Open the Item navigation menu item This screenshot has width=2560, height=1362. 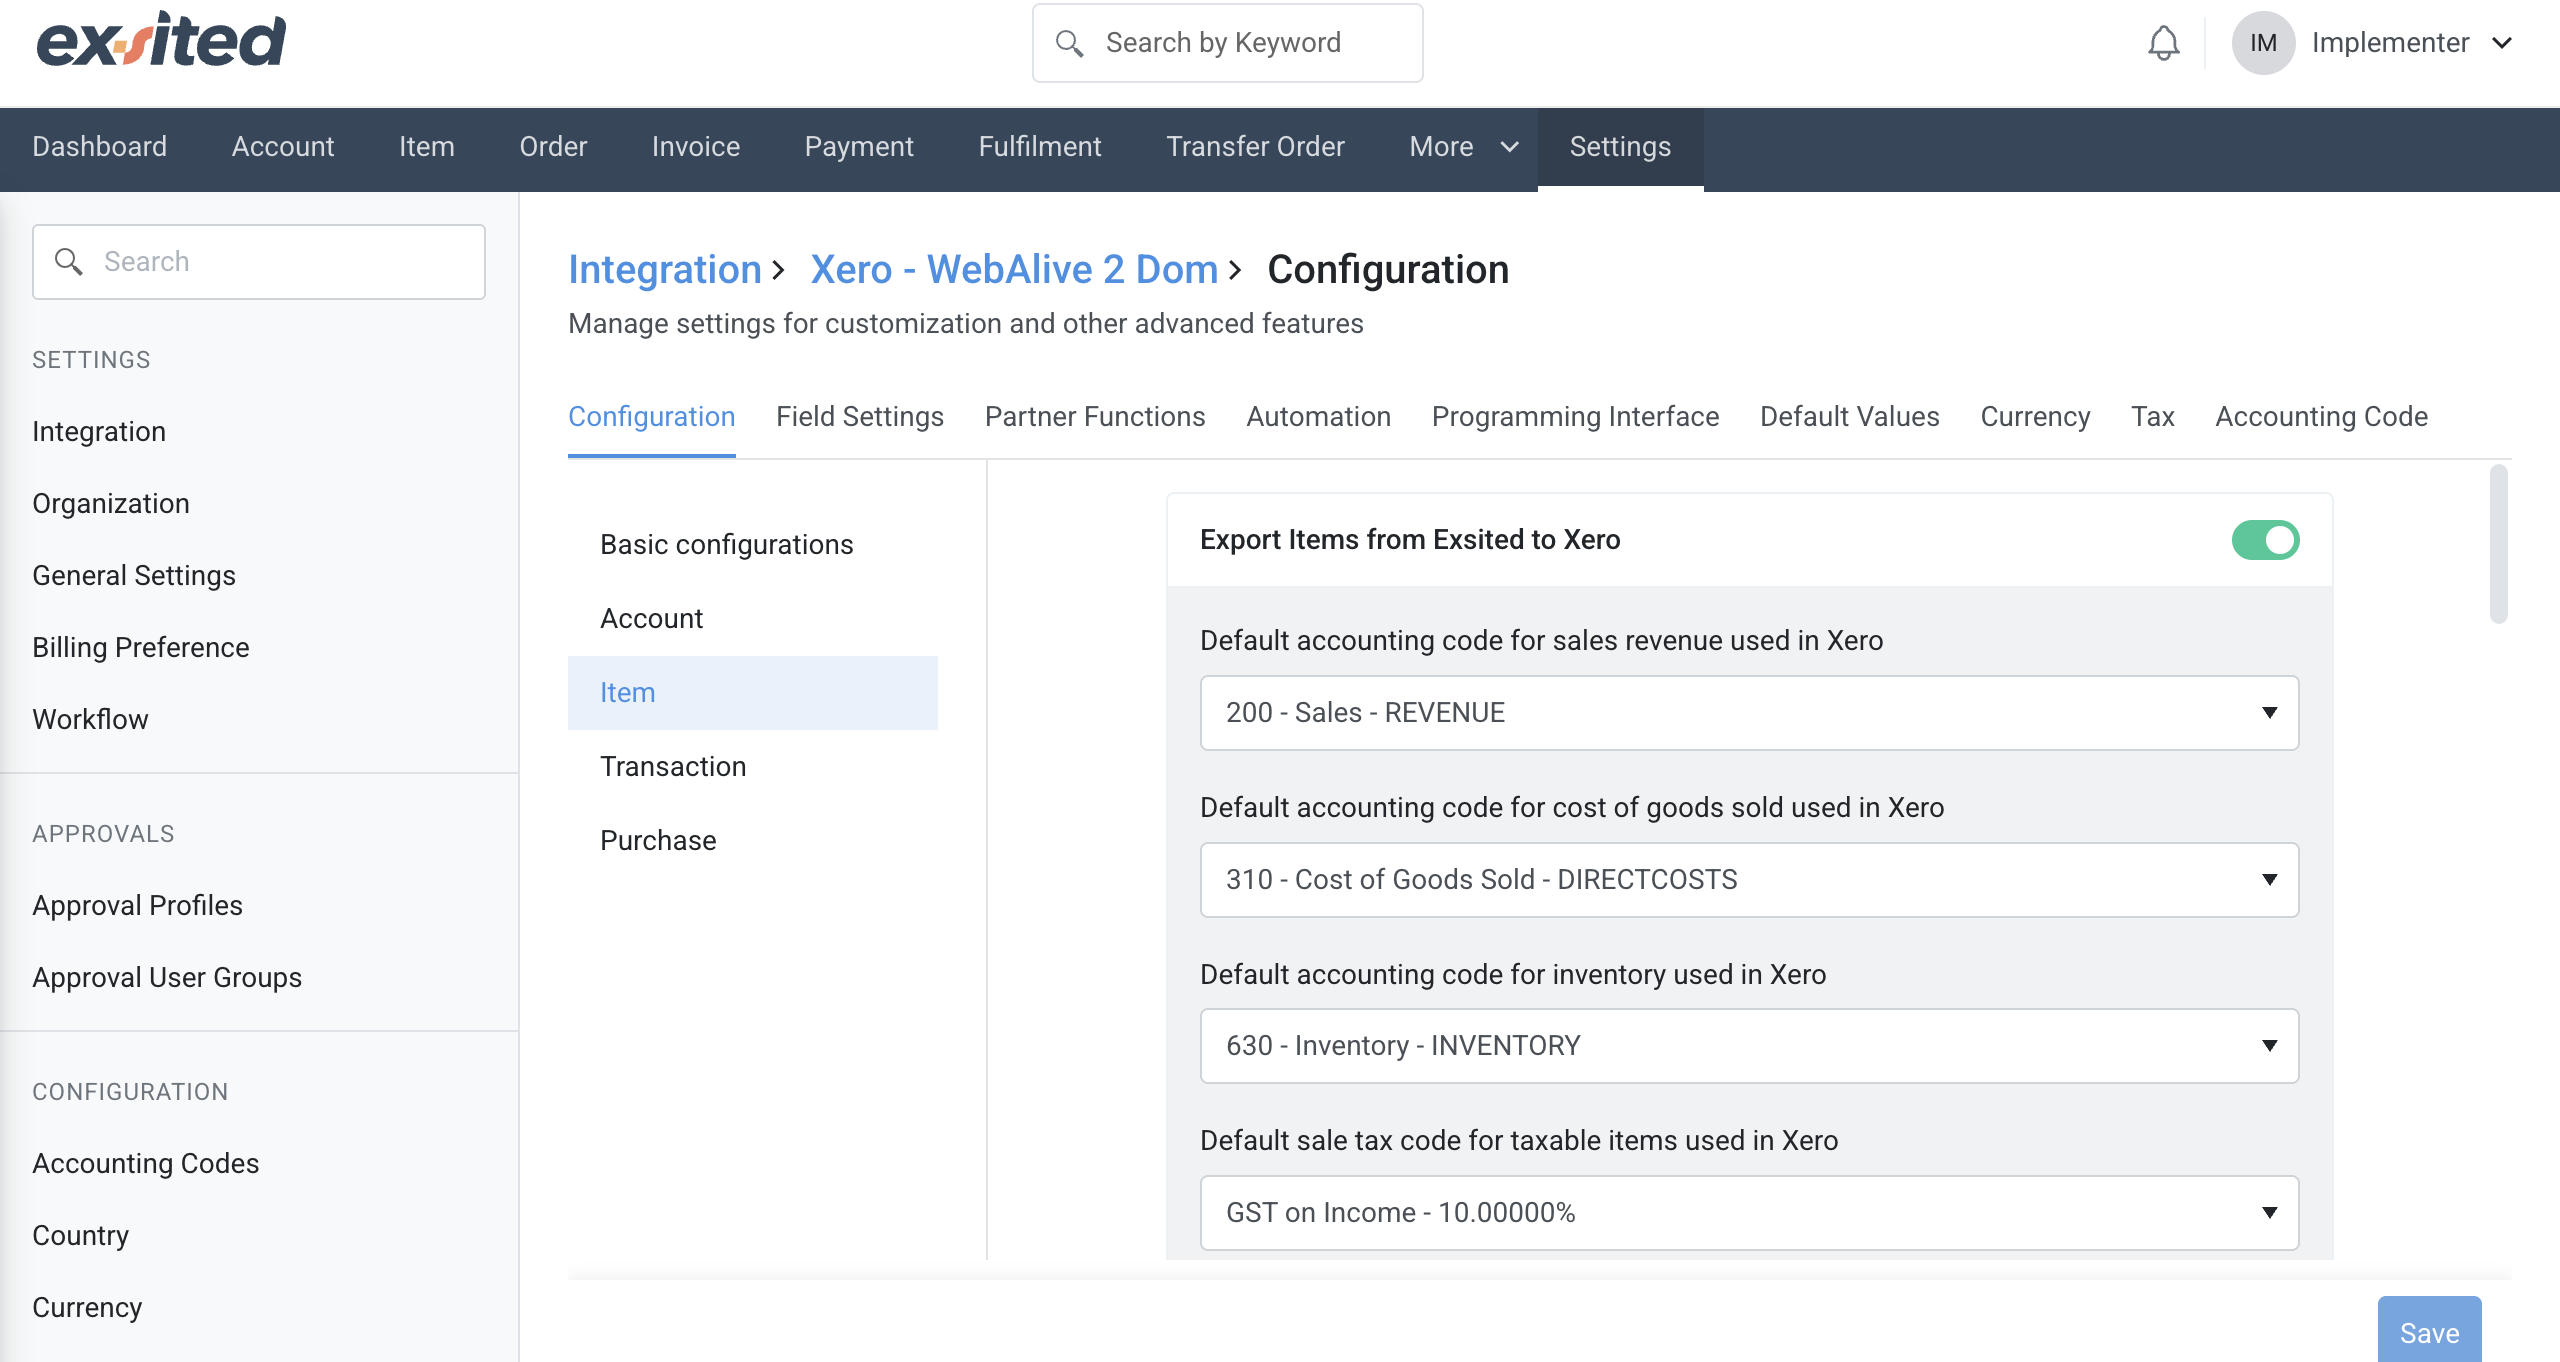(x=427, y=147)
